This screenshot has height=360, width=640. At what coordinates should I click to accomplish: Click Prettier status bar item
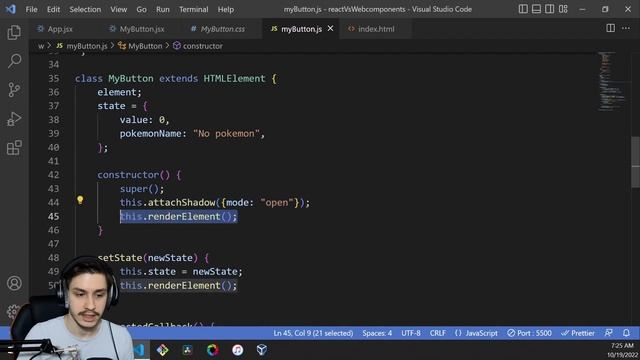point(578,333)
